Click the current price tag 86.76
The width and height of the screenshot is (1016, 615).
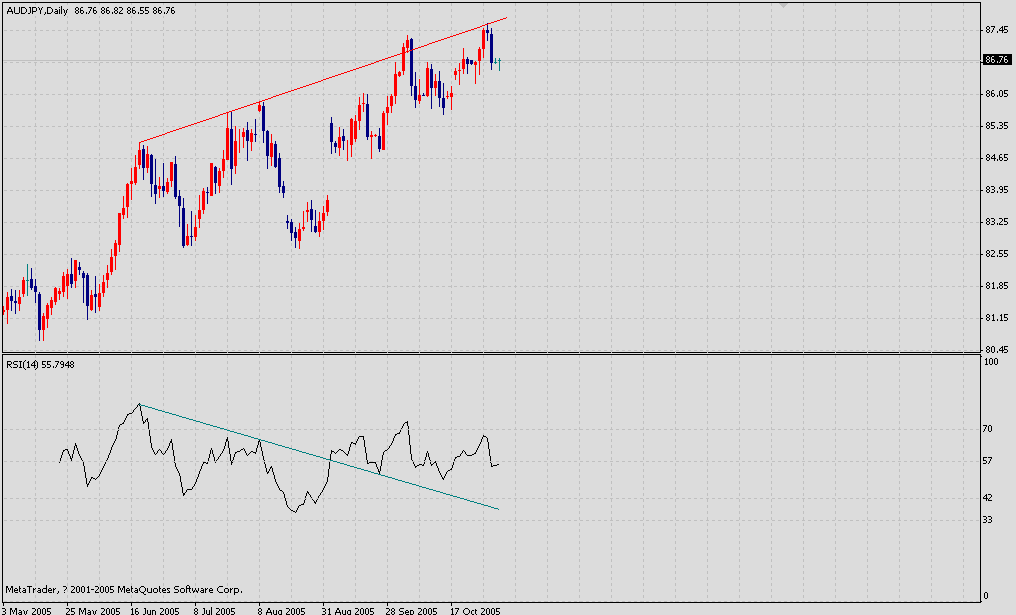pos(997,60)
